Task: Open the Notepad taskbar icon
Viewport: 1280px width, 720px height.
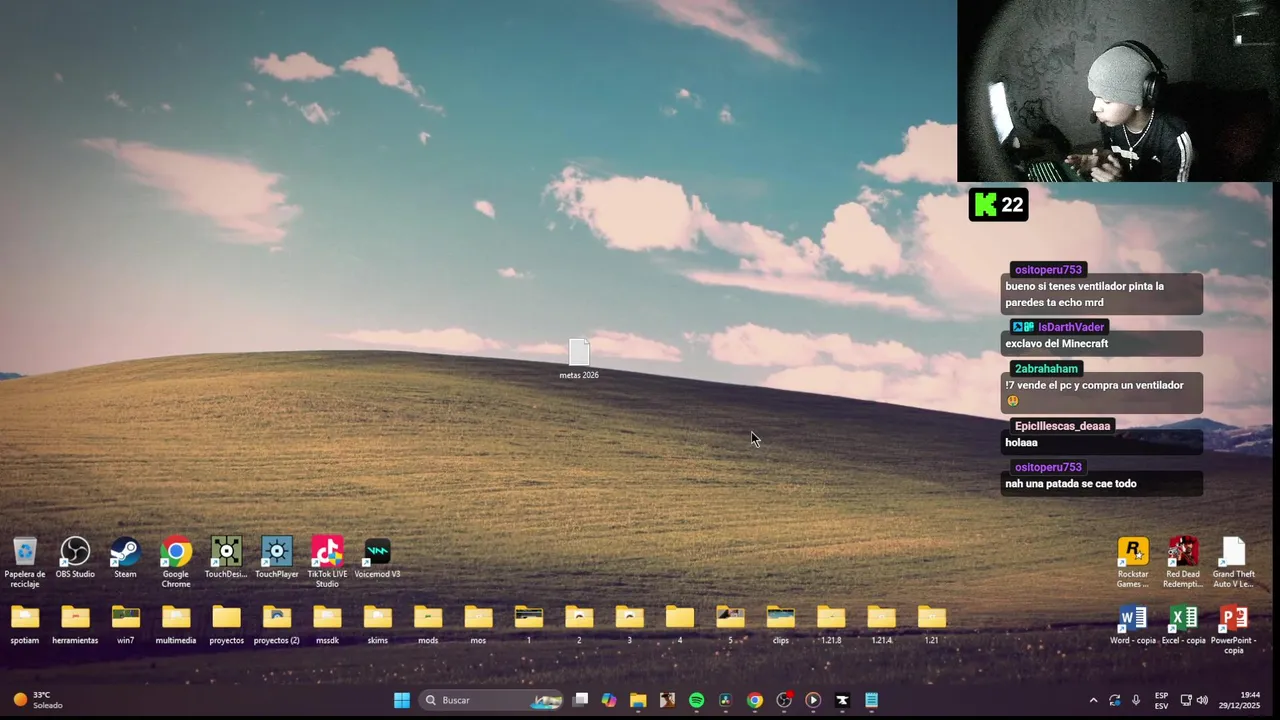Action: point(871,700)
